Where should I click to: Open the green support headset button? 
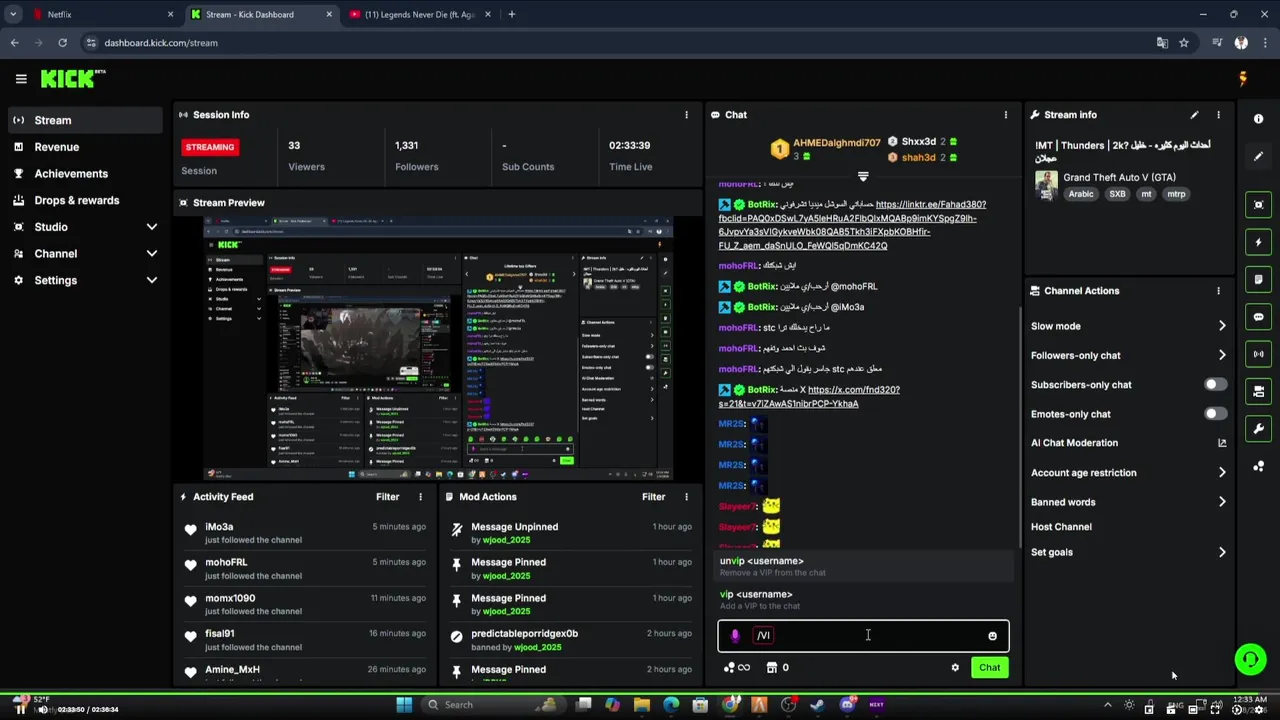pyautogui.click(x=1250, y=659)
